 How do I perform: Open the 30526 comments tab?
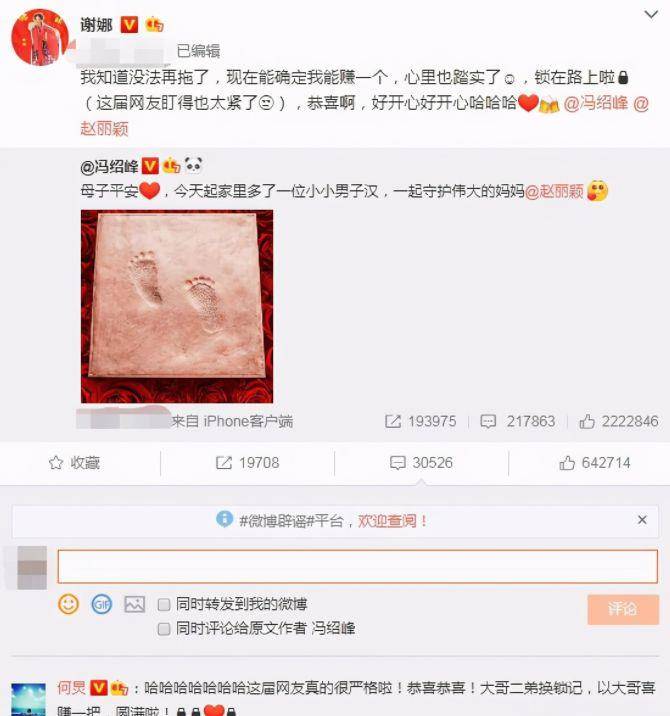pyautogui.click(x=421, y=463)
